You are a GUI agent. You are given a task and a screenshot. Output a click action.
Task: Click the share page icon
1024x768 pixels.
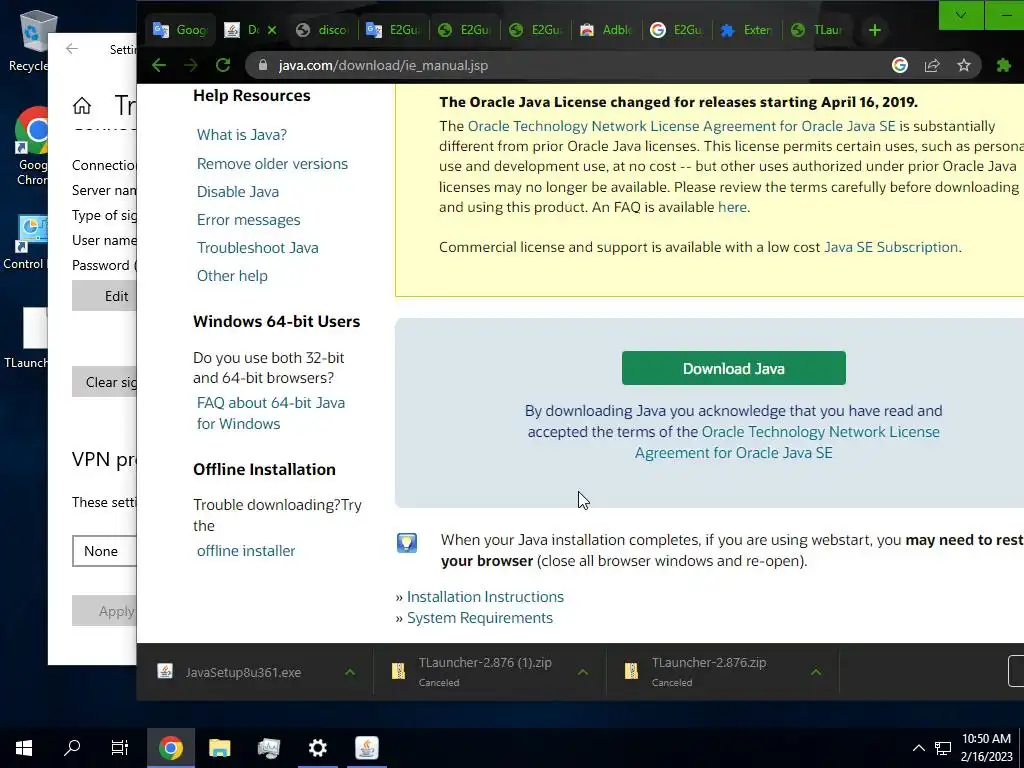(x=932, y=65)
